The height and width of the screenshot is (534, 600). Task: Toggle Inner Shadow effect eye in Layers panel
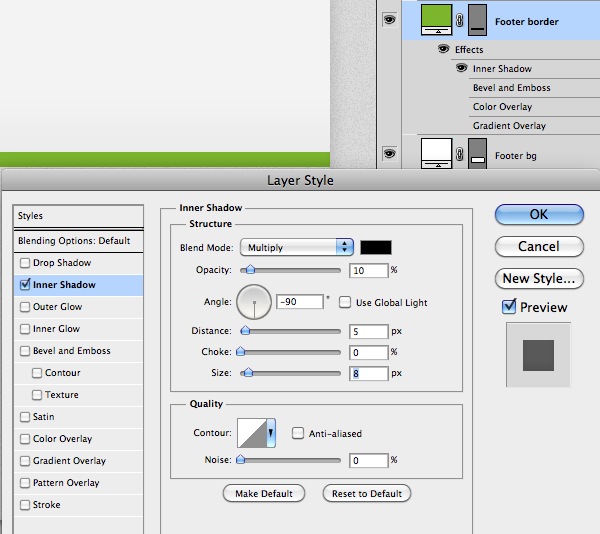(x=461, y=68)
